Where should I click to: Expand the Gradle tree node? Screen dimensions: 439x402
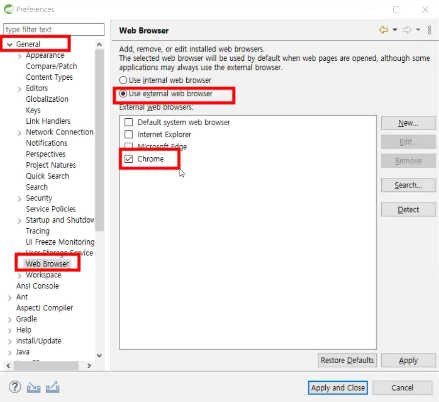tap(10, 319)
